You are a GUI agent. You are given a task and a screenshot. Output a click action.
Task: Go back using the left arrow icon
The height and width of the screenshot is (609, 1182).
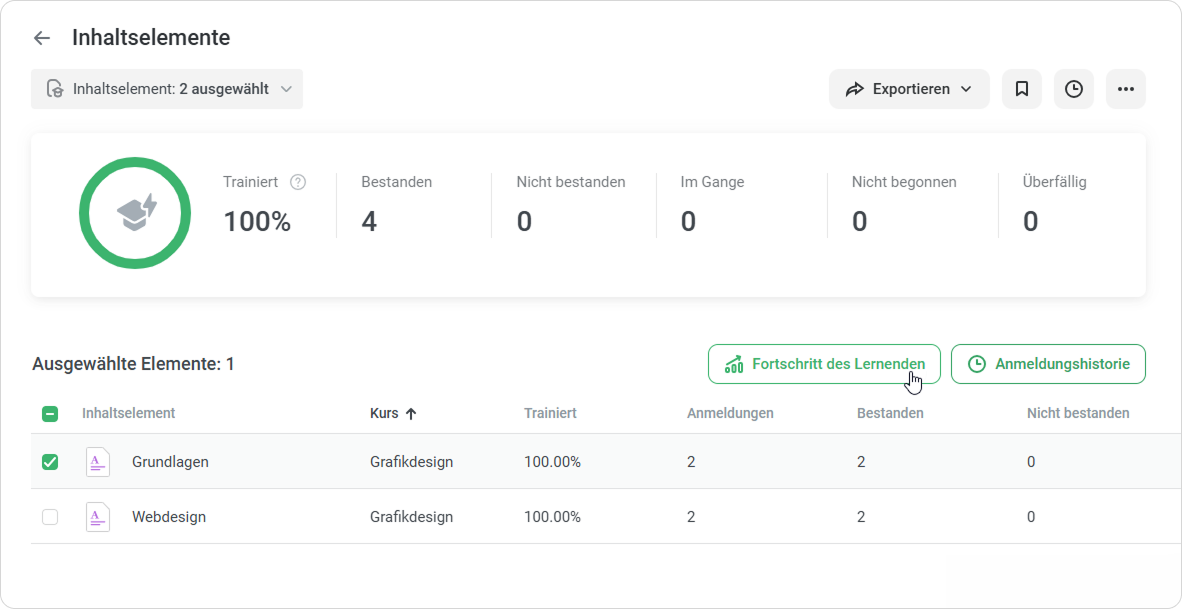point(41,38)
